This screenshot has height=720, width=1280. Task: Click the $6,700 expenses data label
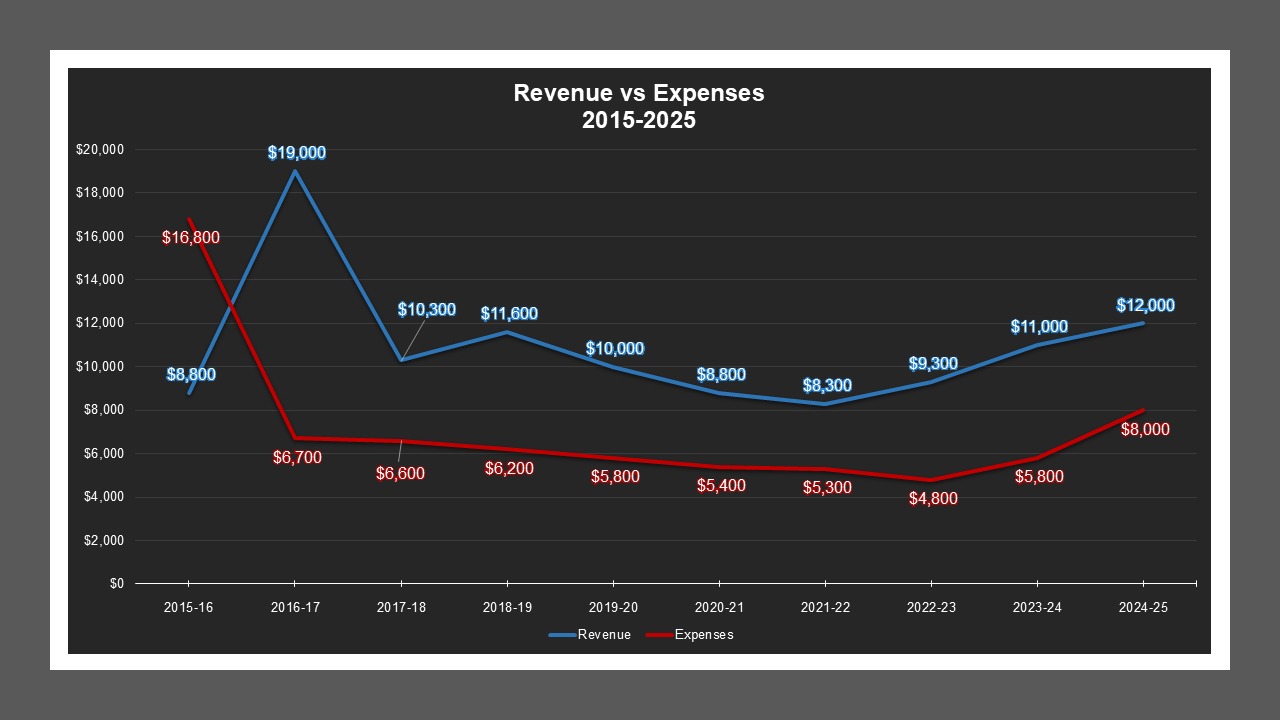click(297, 458)
